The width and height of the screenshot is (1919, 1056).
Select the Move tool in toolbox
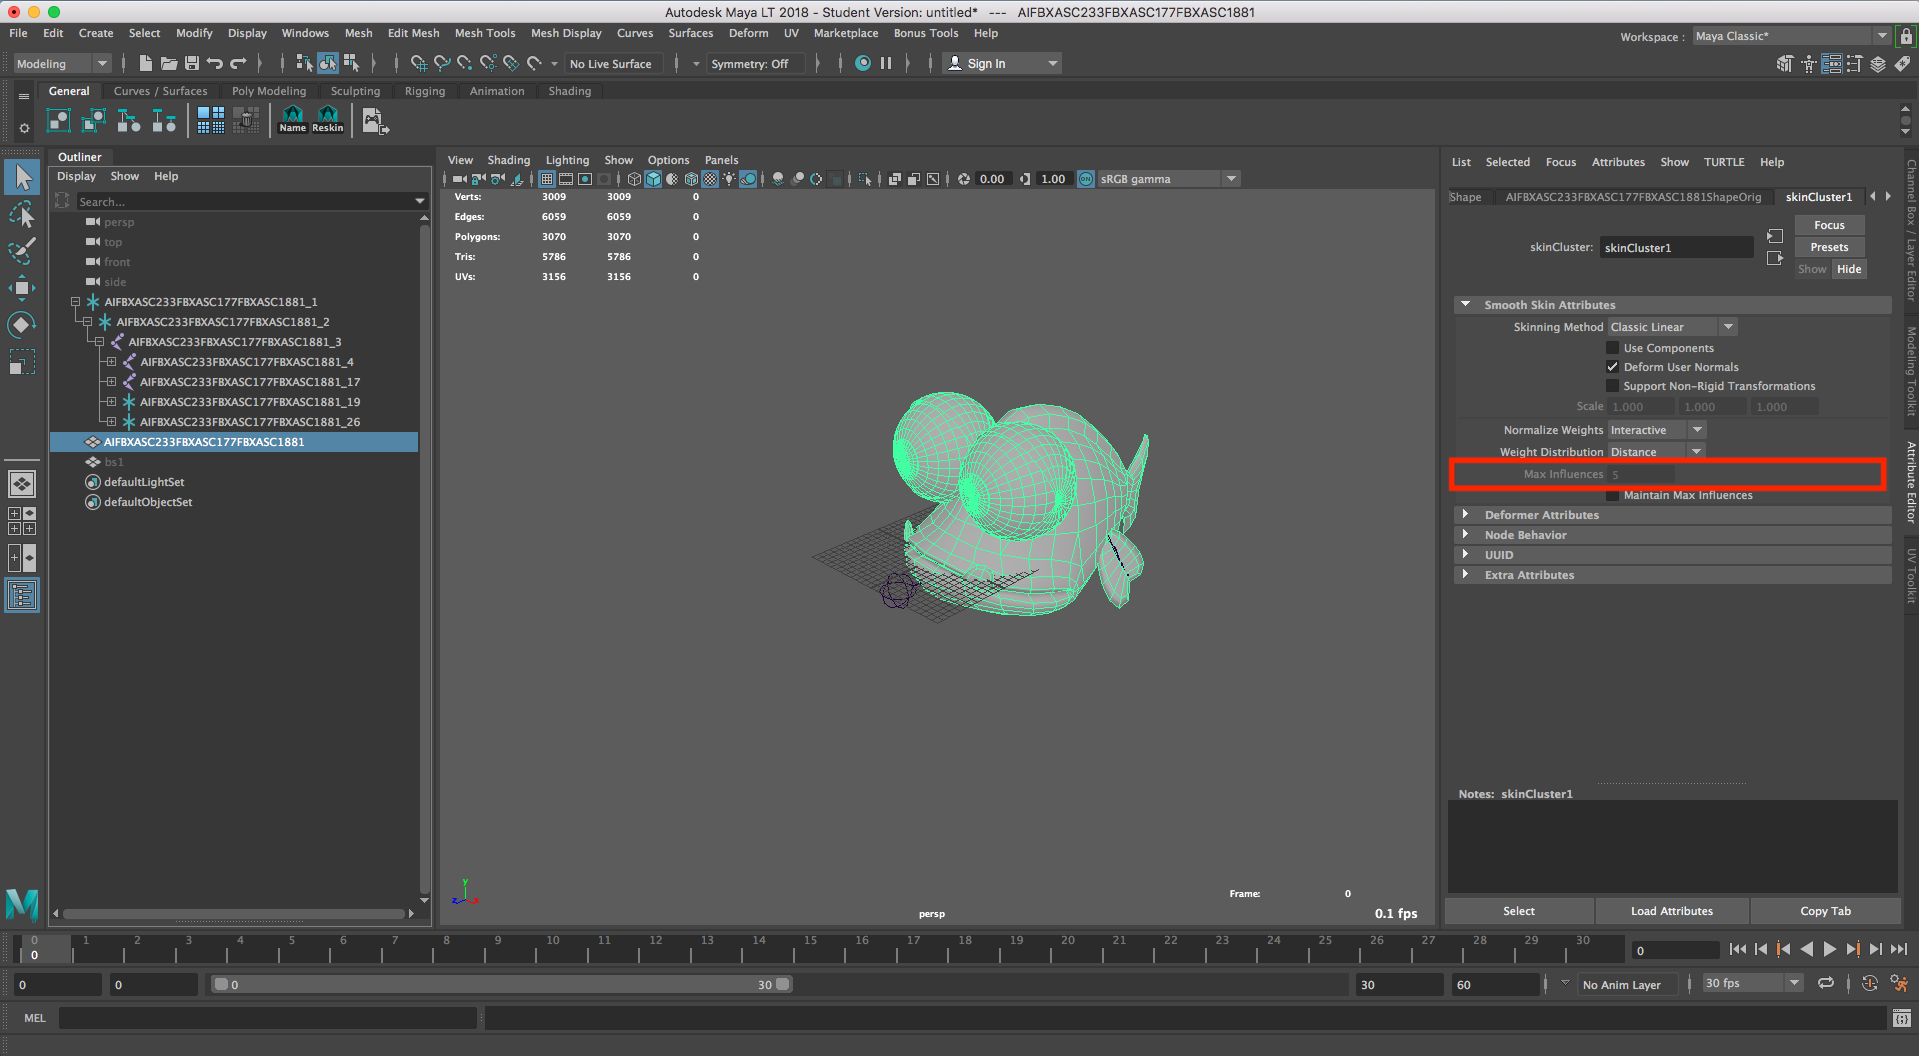click(22, 288)
